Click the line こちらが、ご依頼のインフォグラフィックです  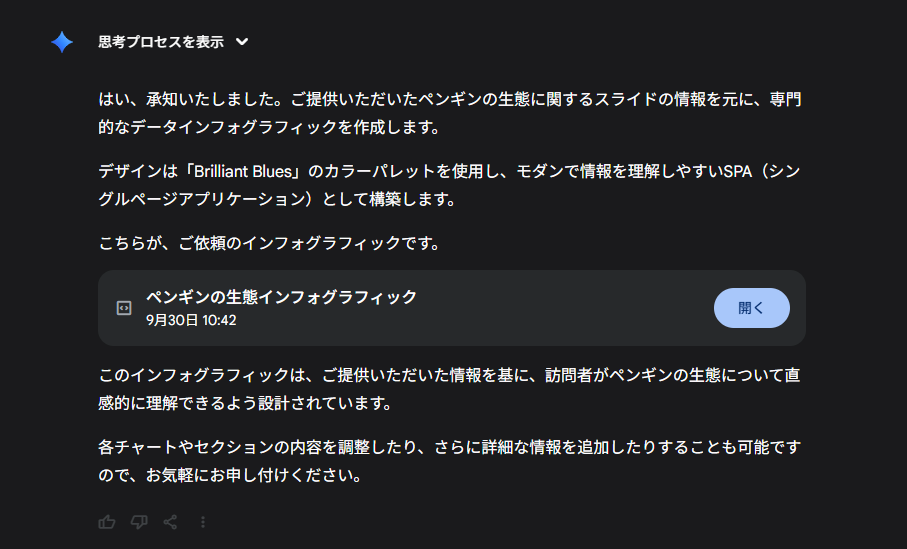[269, 243]
